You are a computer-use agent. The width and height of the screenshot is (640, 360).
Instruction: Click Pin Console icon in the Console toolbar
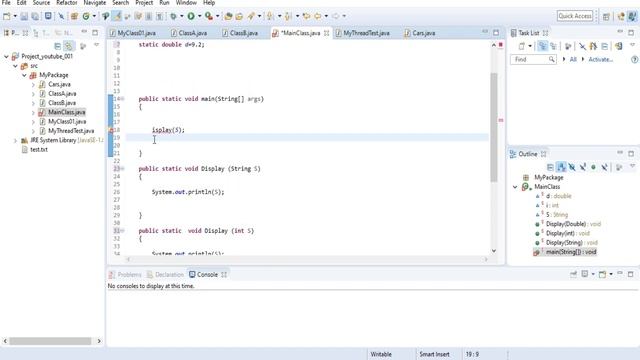pyautogui.click(x=573, y=274)
